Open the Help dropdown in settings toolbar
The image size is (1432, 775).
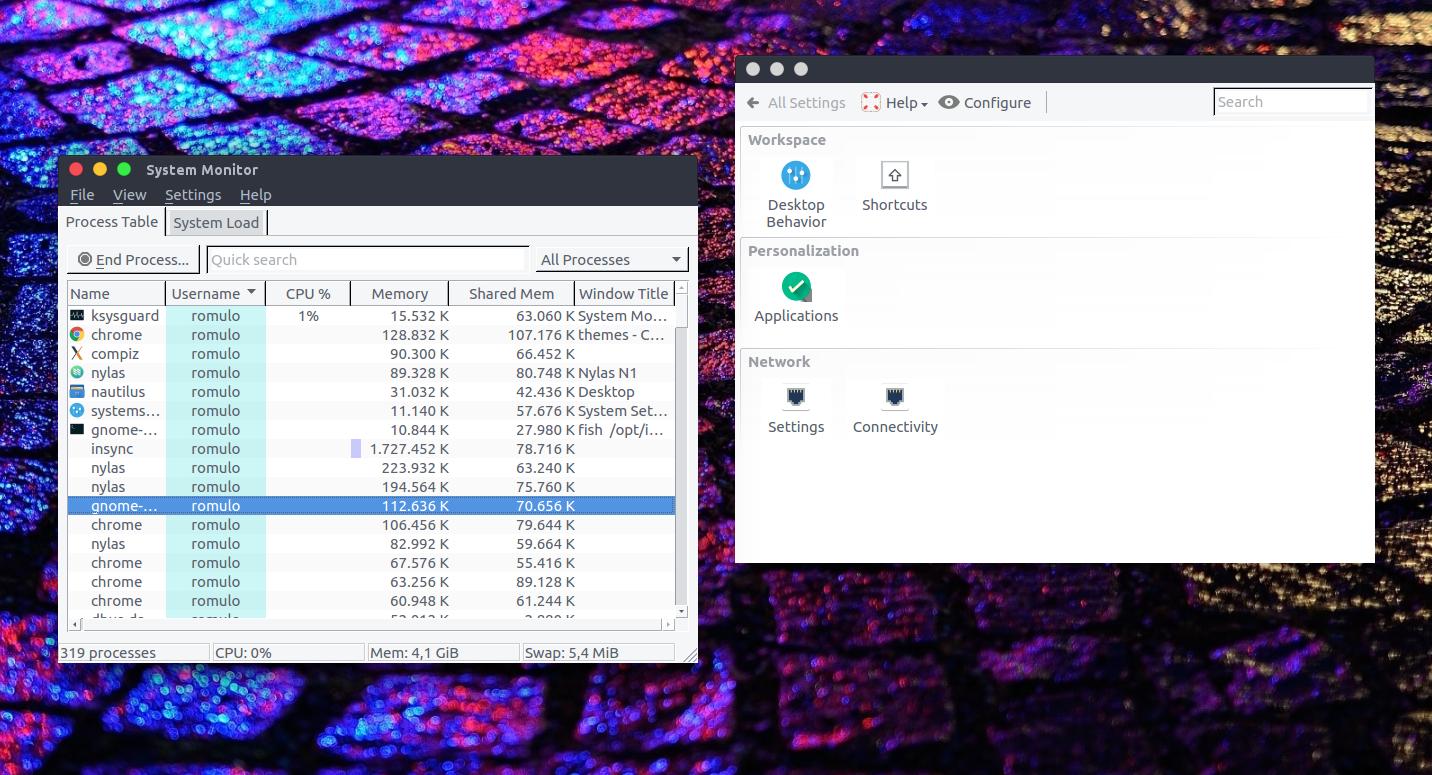pyautogui.click(x=895, y=103)
